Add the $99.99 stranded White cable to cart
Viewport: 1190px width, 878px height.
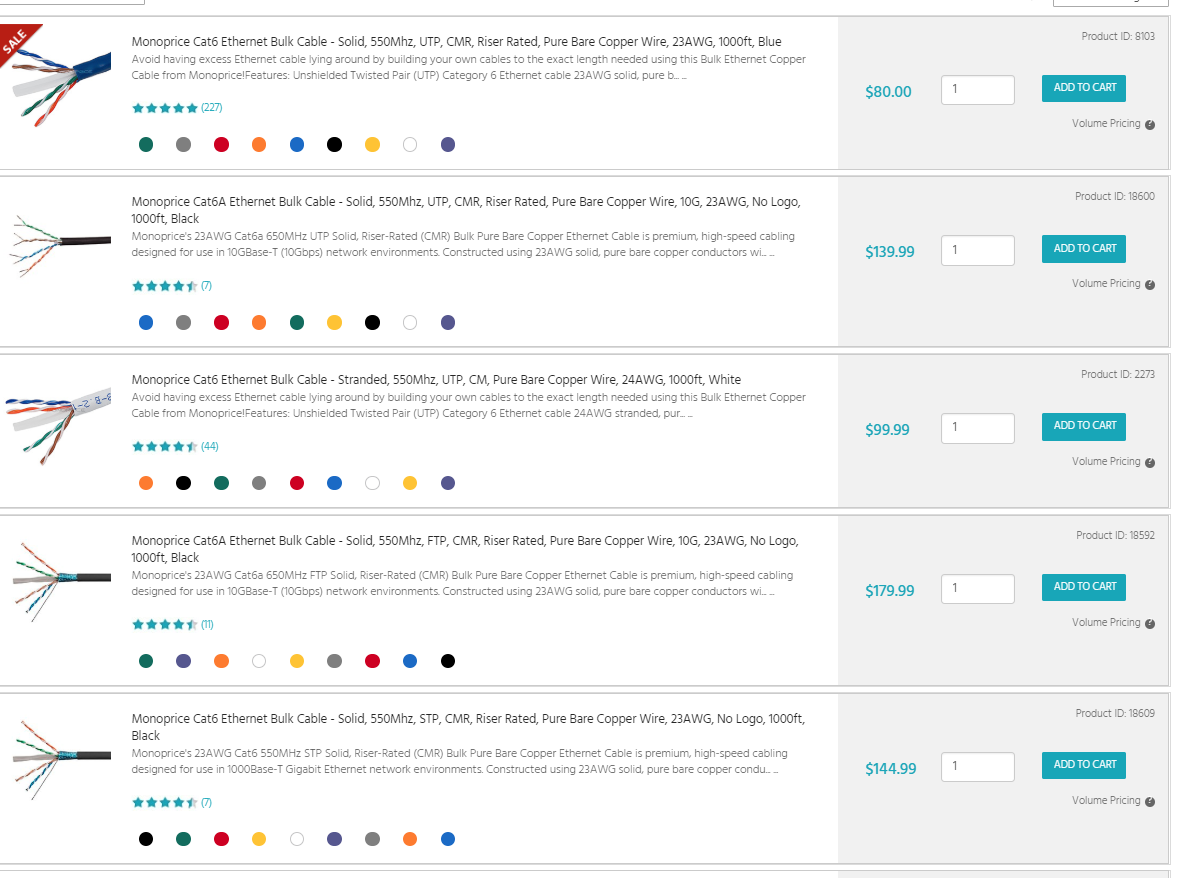(x=1084, y=426)
